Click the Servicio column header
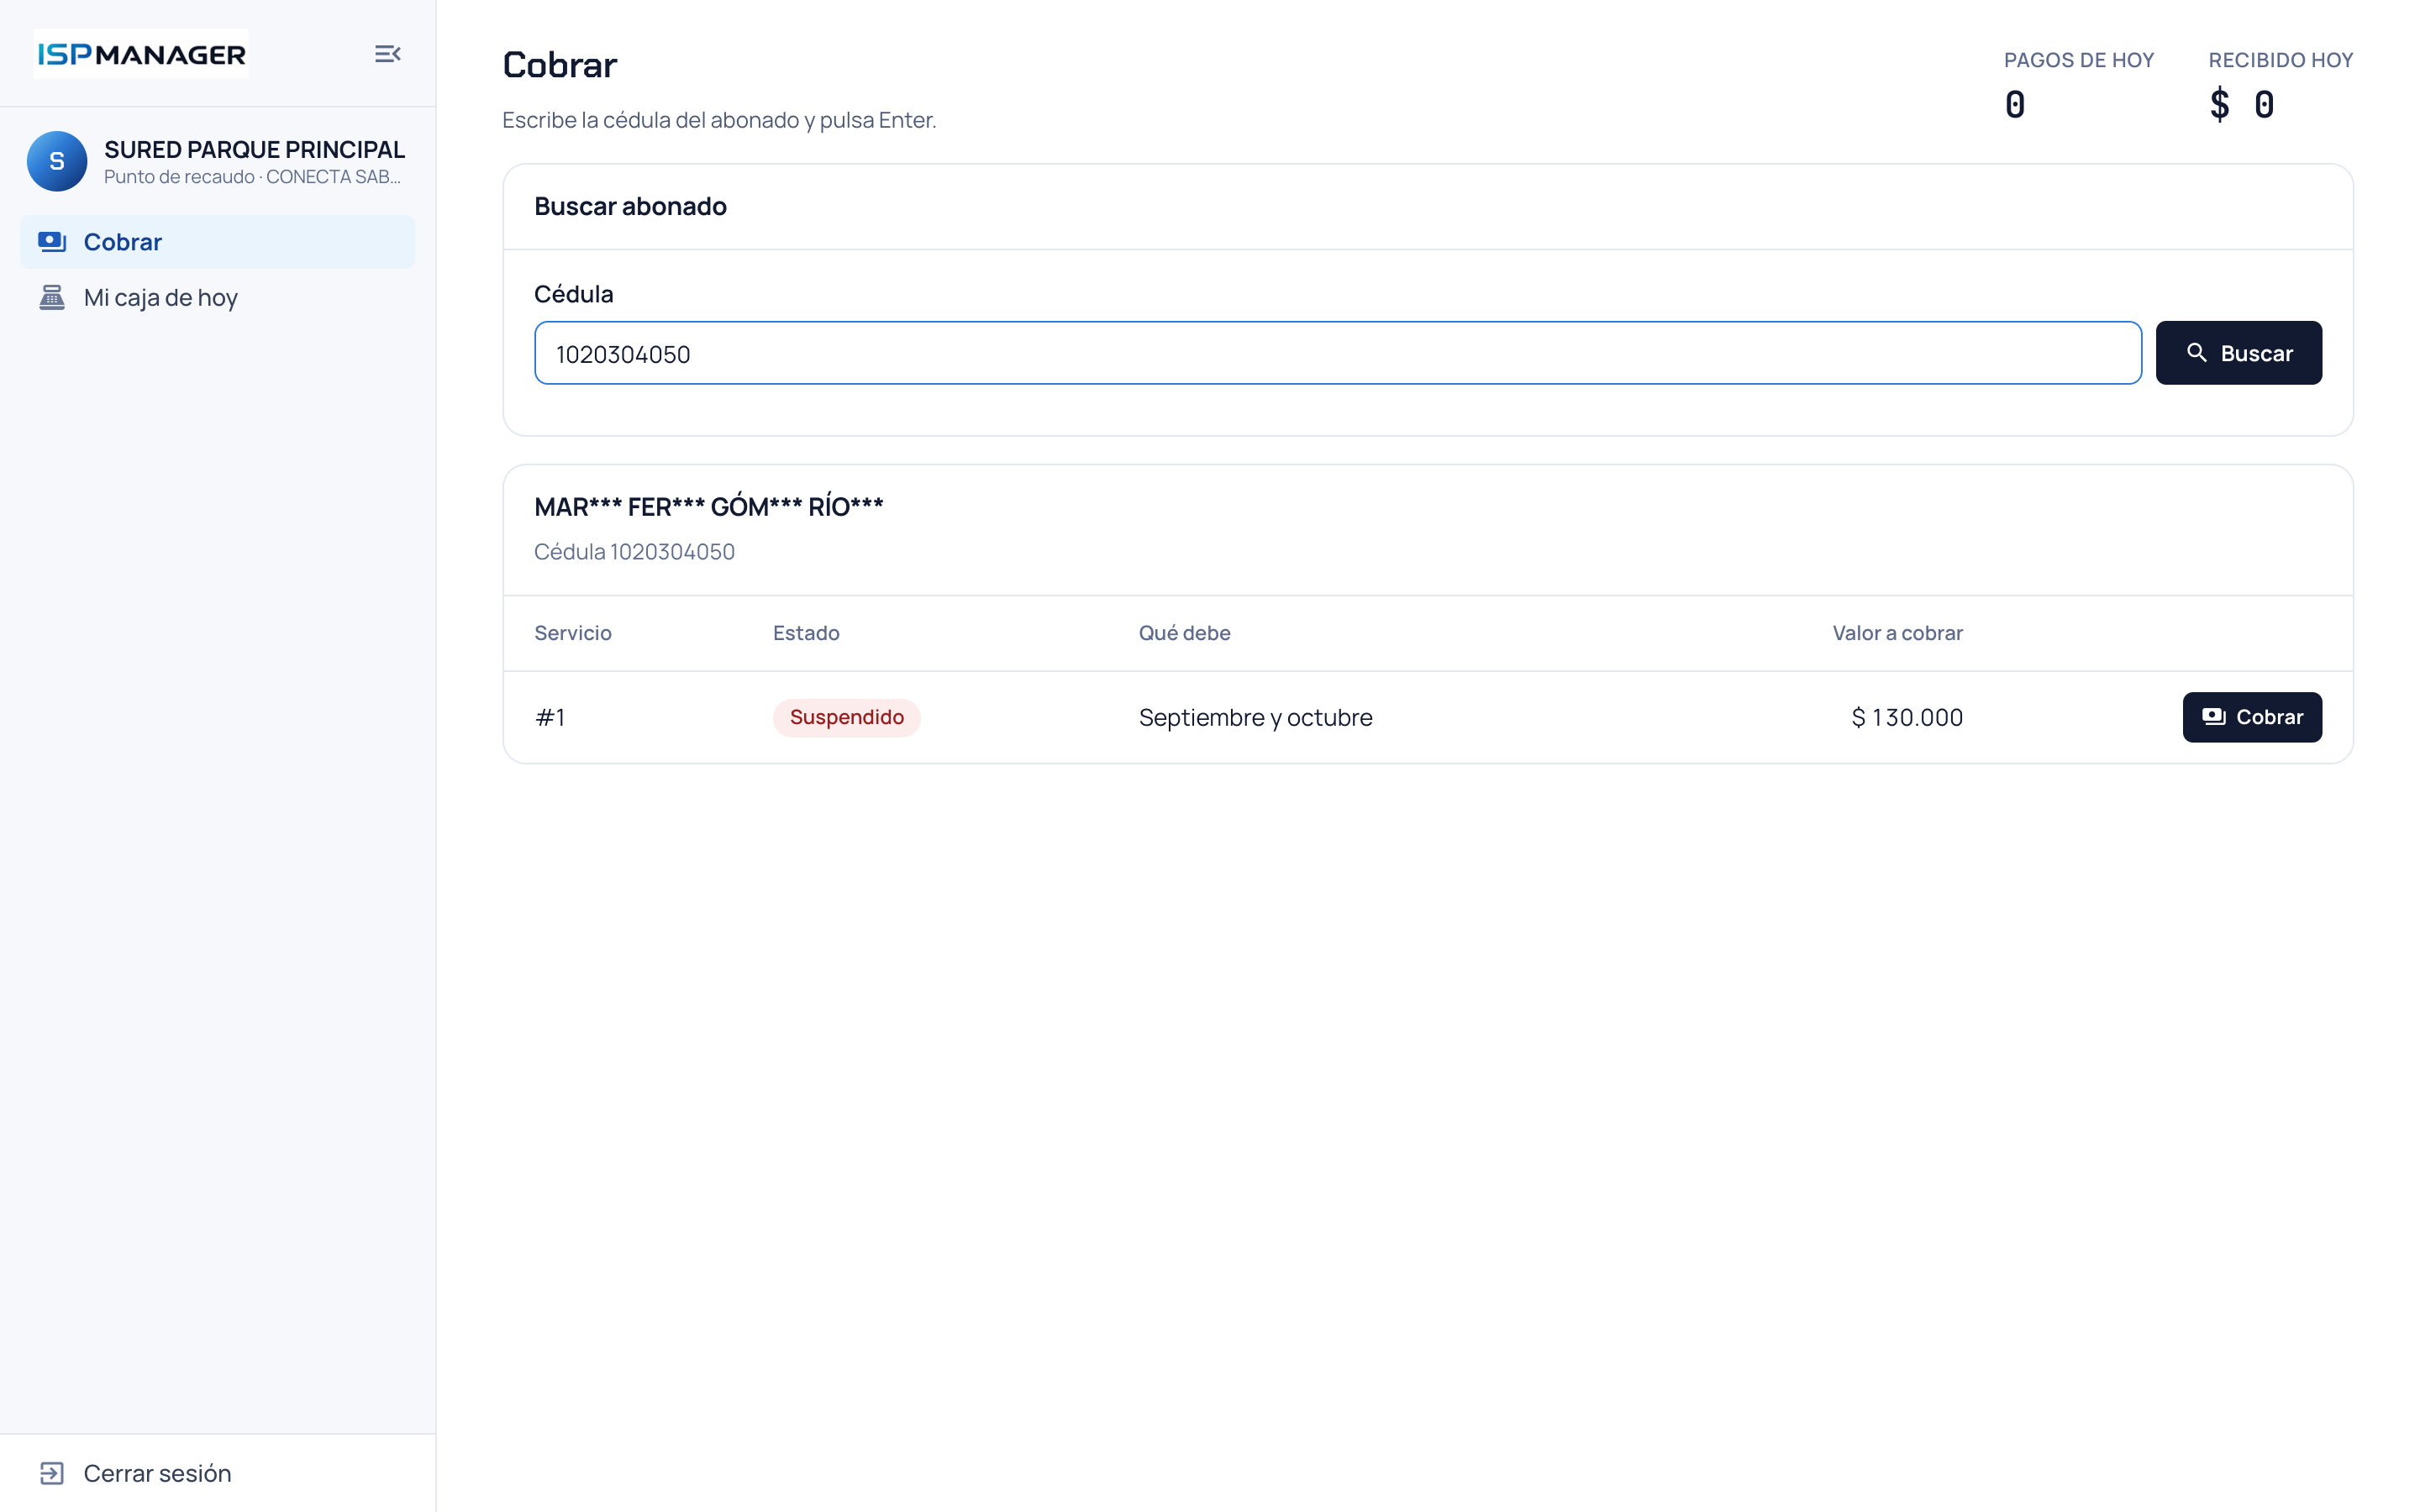Viewport: 2420px width, 1512px height. (572, 633)
